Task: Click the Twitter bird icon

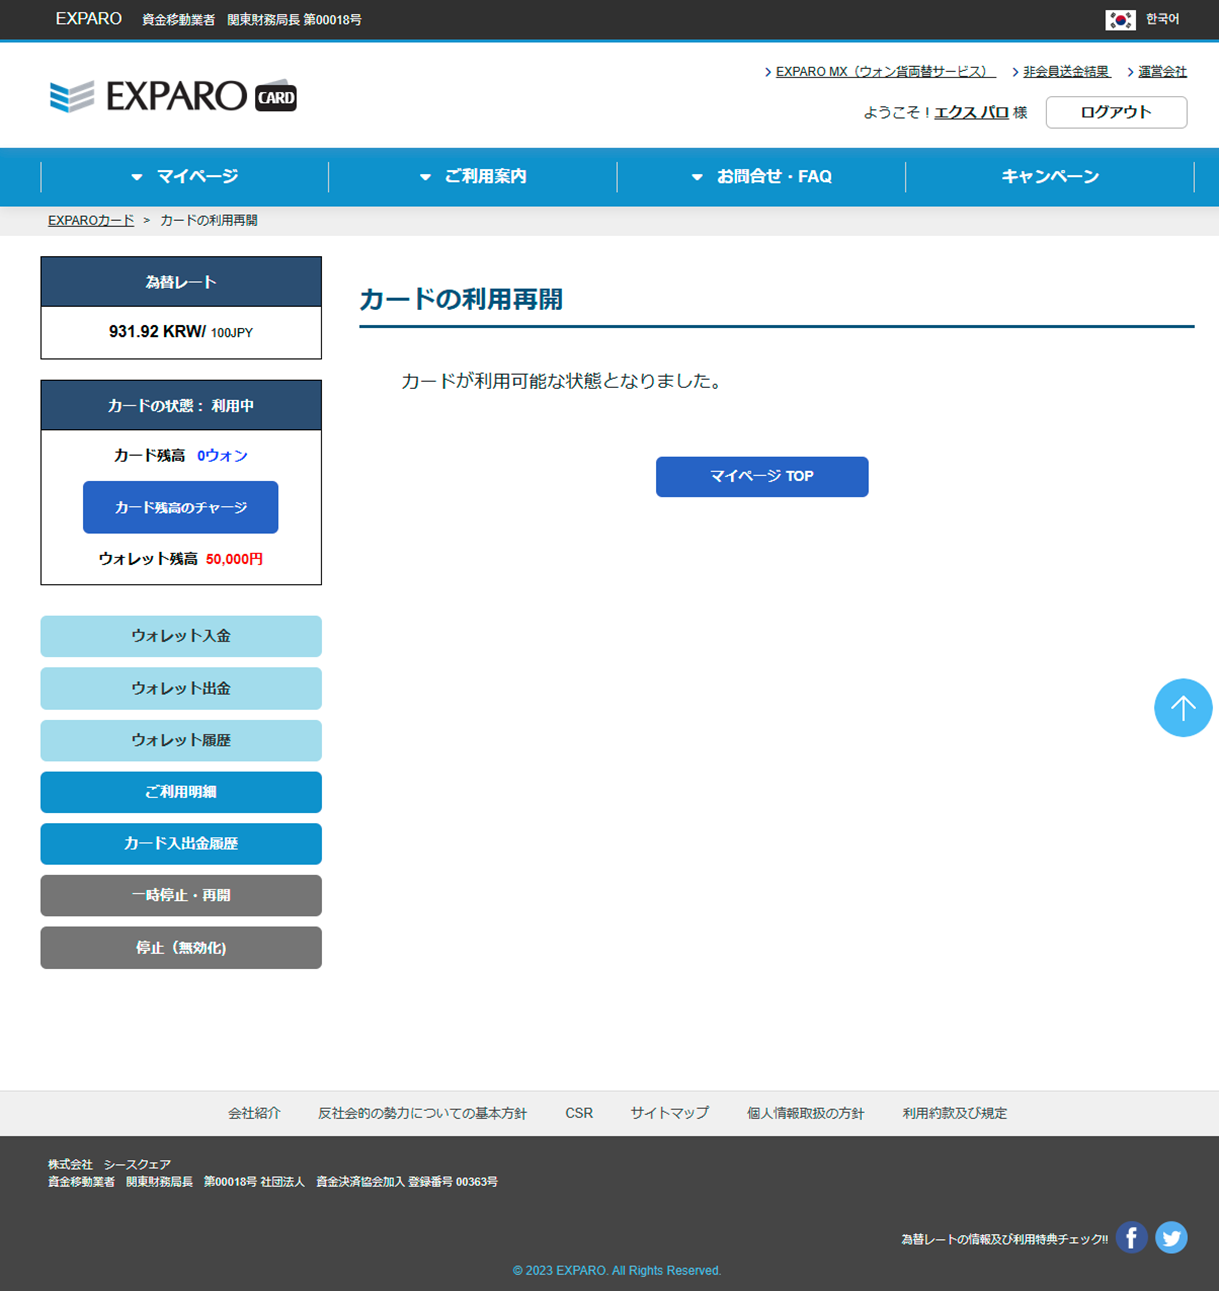Action: click(x=1171, y=1237)
